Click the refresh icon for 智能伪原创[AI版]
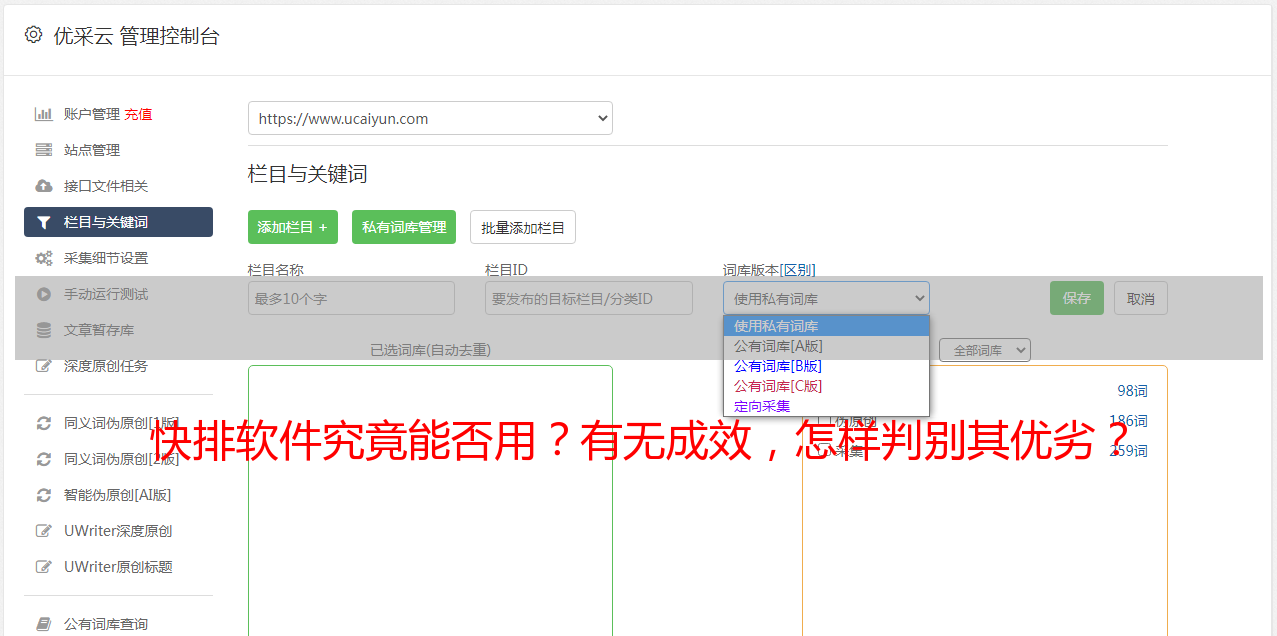The height and width of the screenshot is (636, 1277). click(x=44, y=495)
